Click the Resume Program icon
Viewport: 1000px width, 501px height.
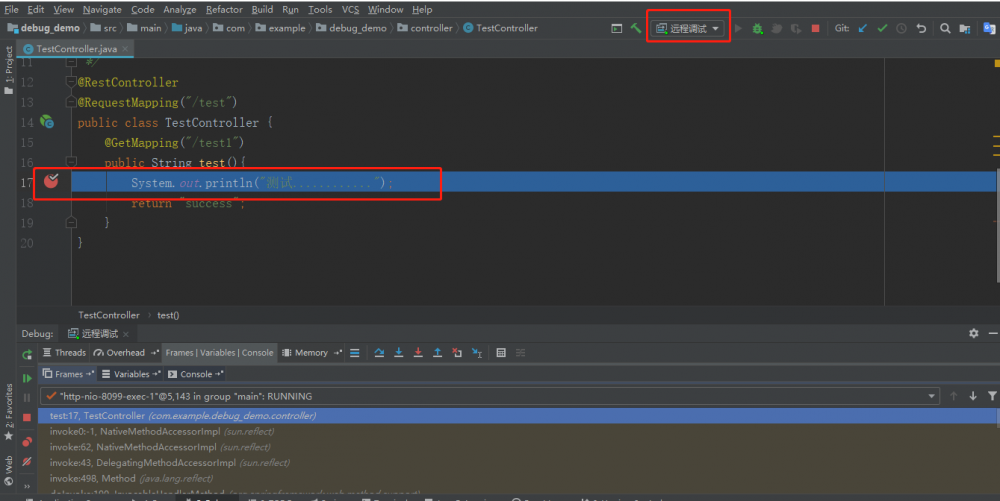(x=27, y=378)
